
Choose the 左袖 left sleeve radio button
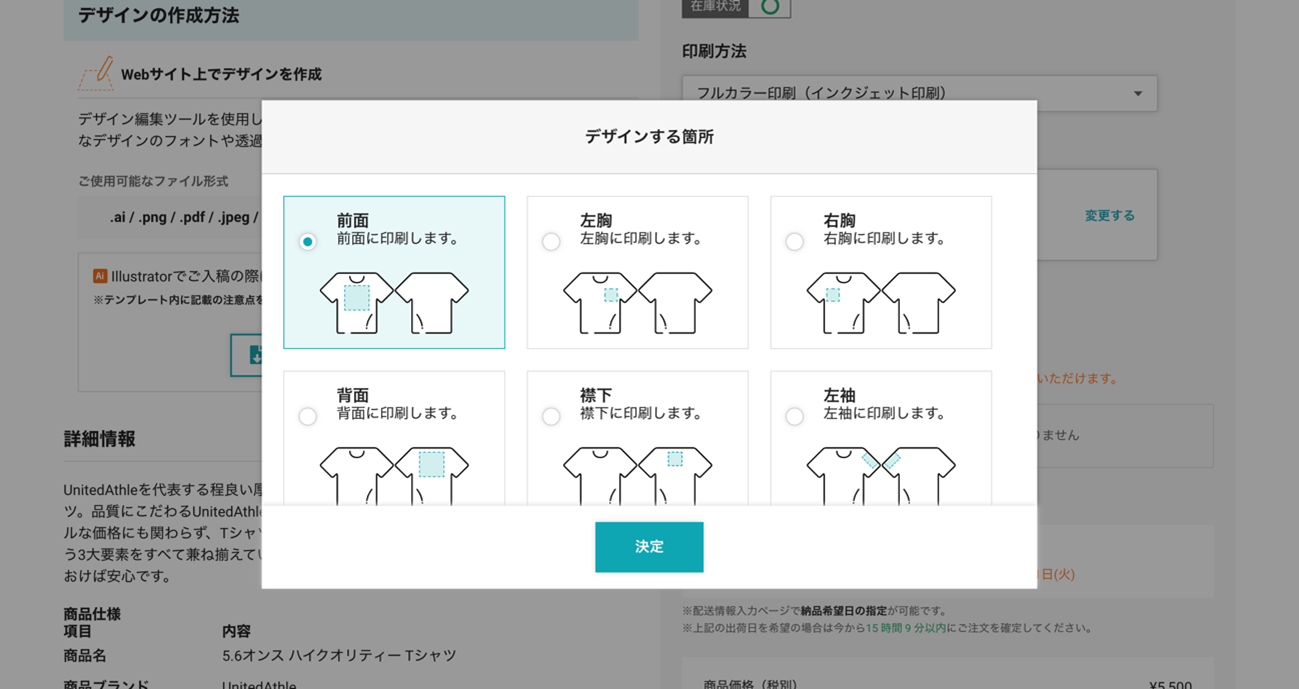tap(794, 416)
